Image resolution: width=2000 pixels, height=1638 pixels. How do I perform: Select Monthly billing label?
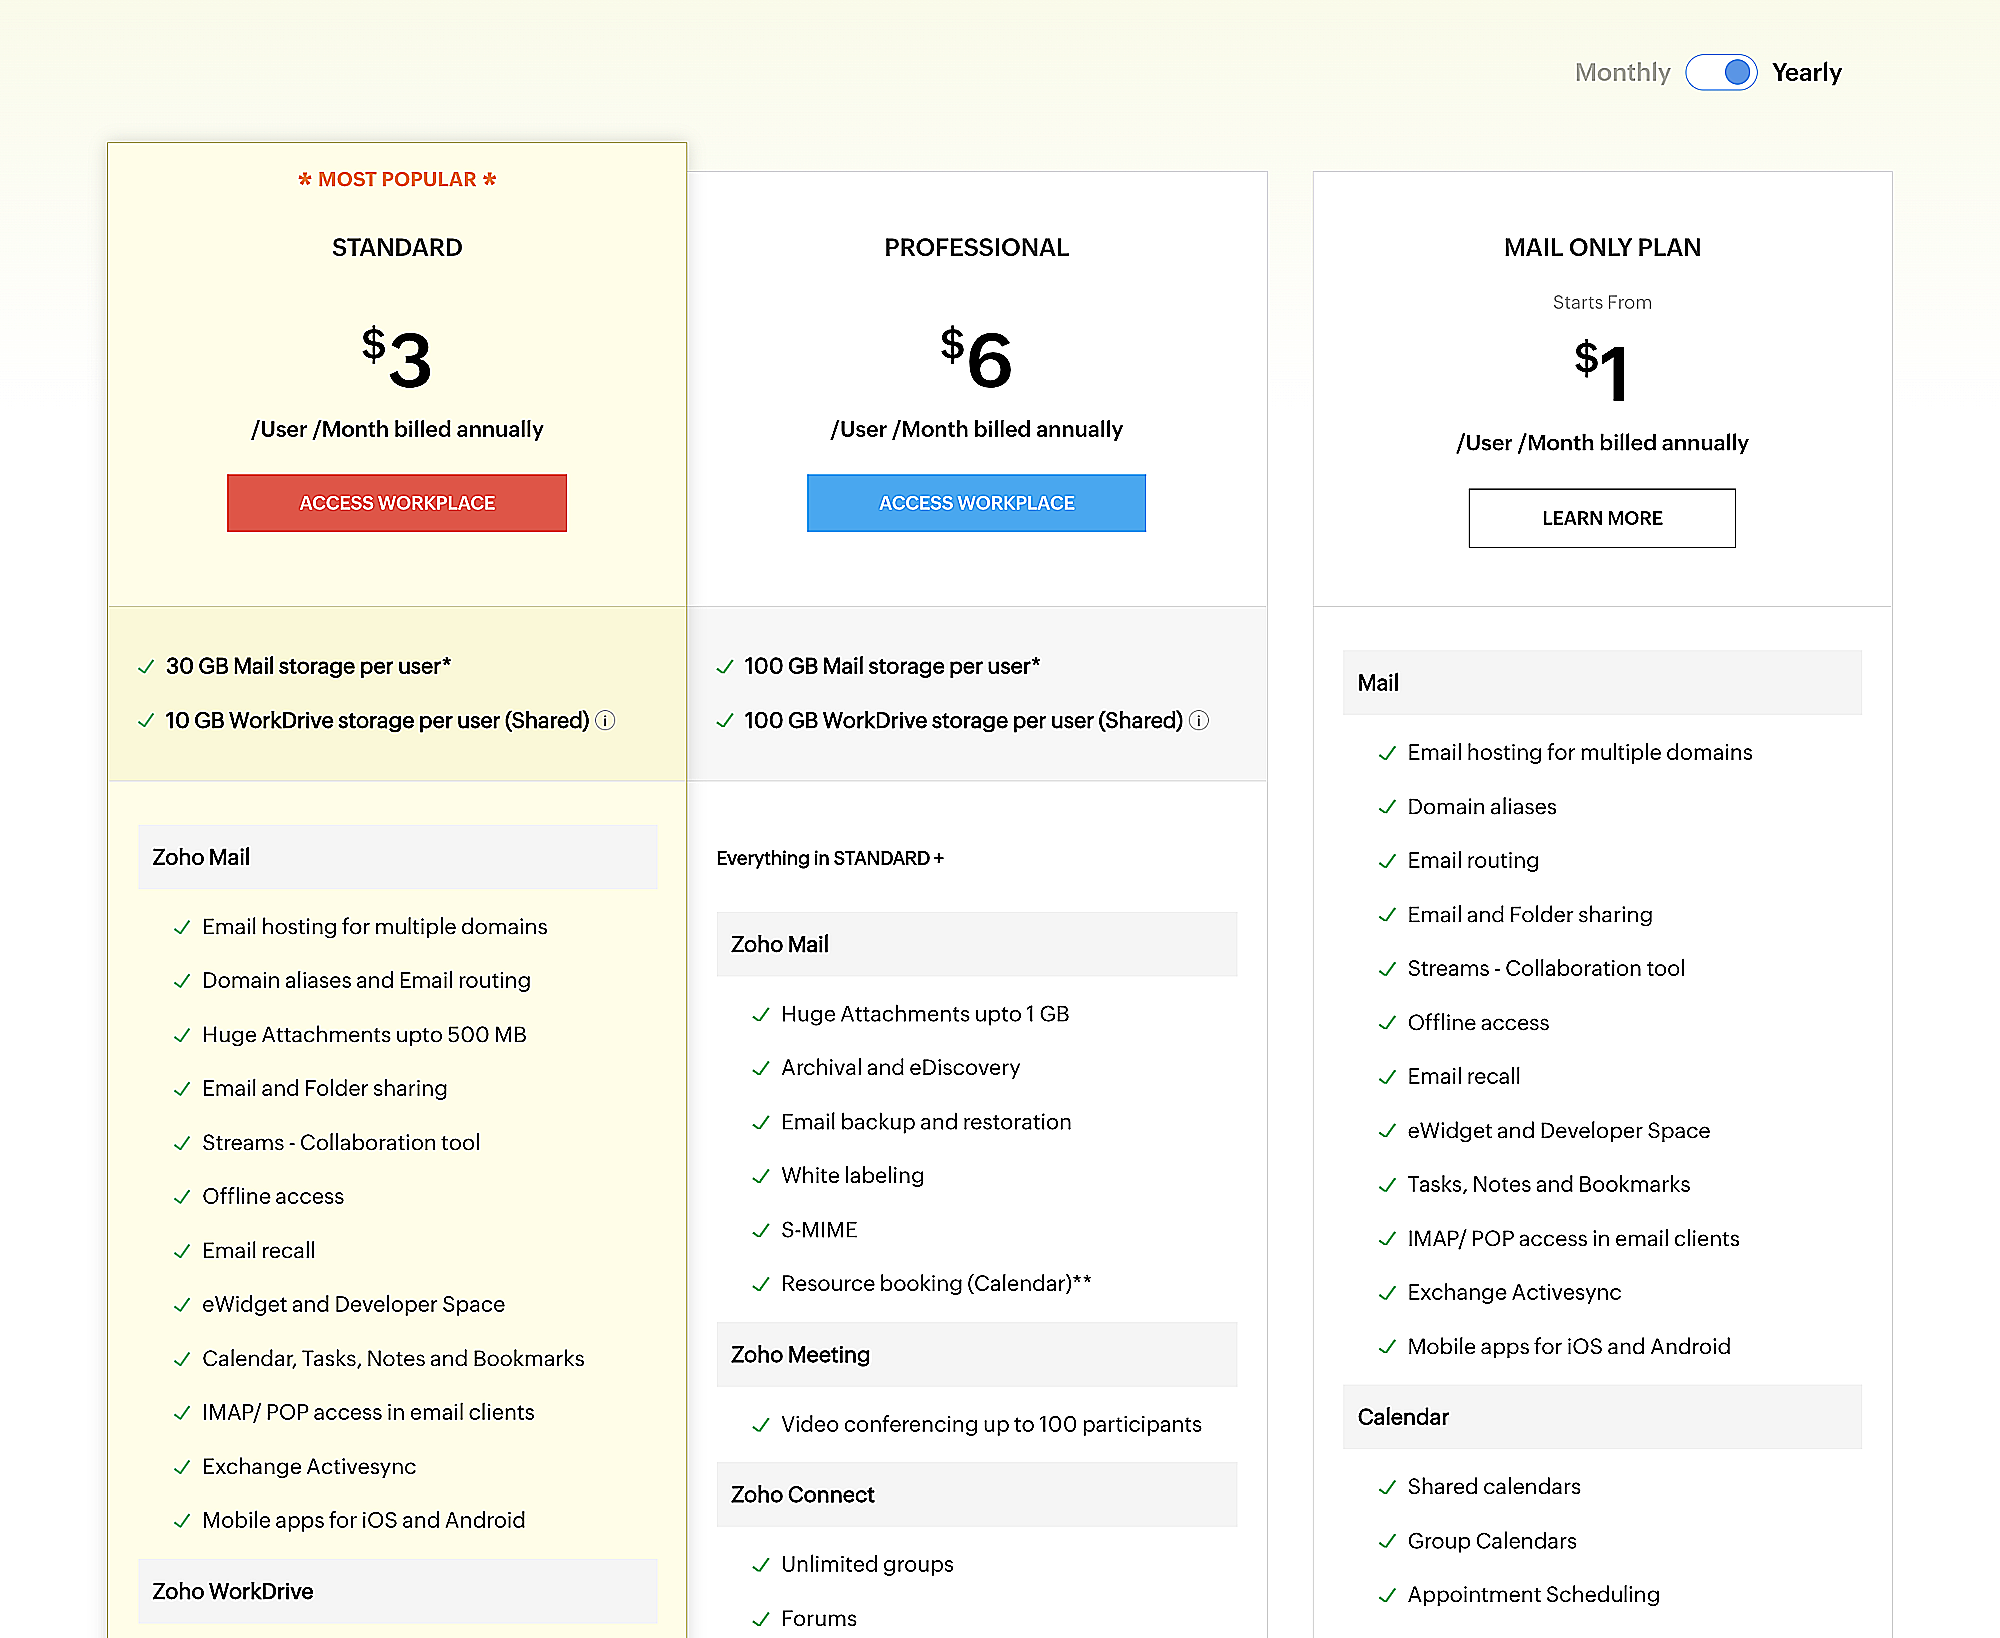pos(1622,72)
